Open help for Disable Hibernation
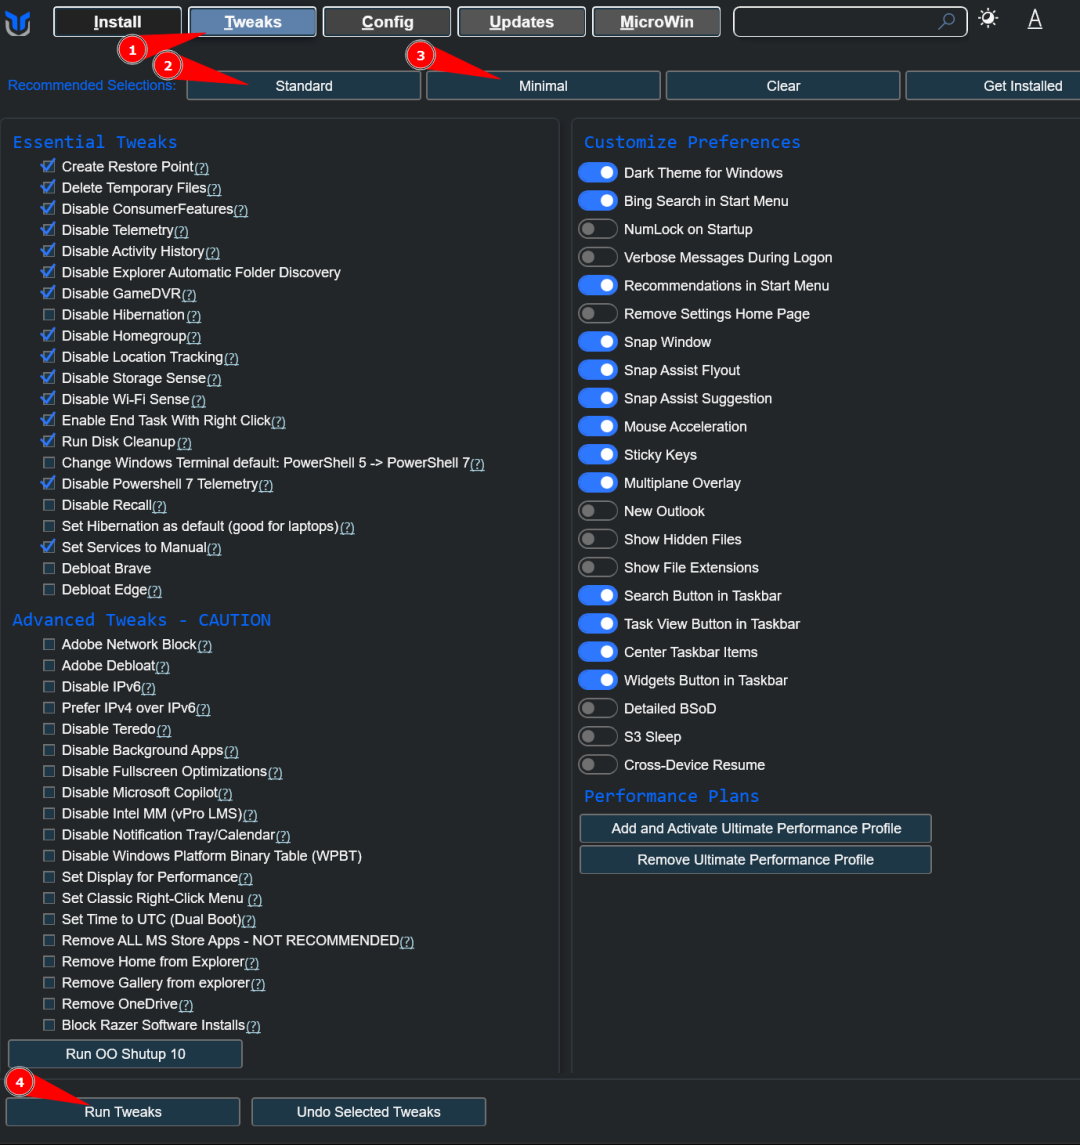 194,316
